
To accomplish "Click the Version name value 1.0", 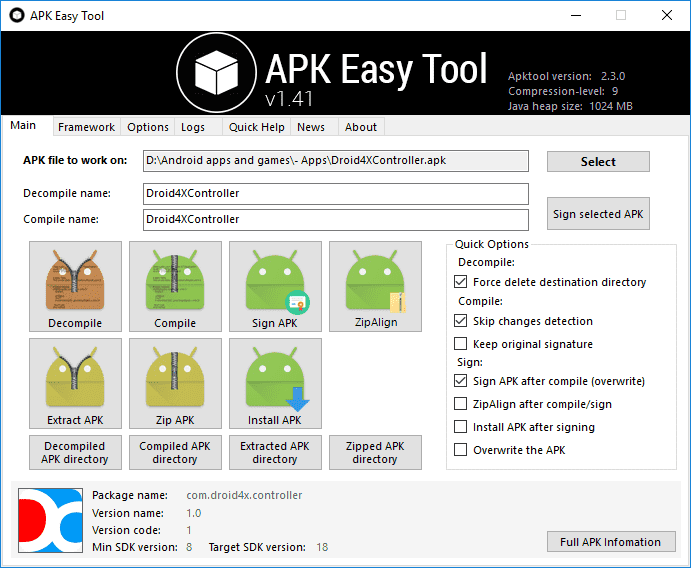I will [193, 513].
